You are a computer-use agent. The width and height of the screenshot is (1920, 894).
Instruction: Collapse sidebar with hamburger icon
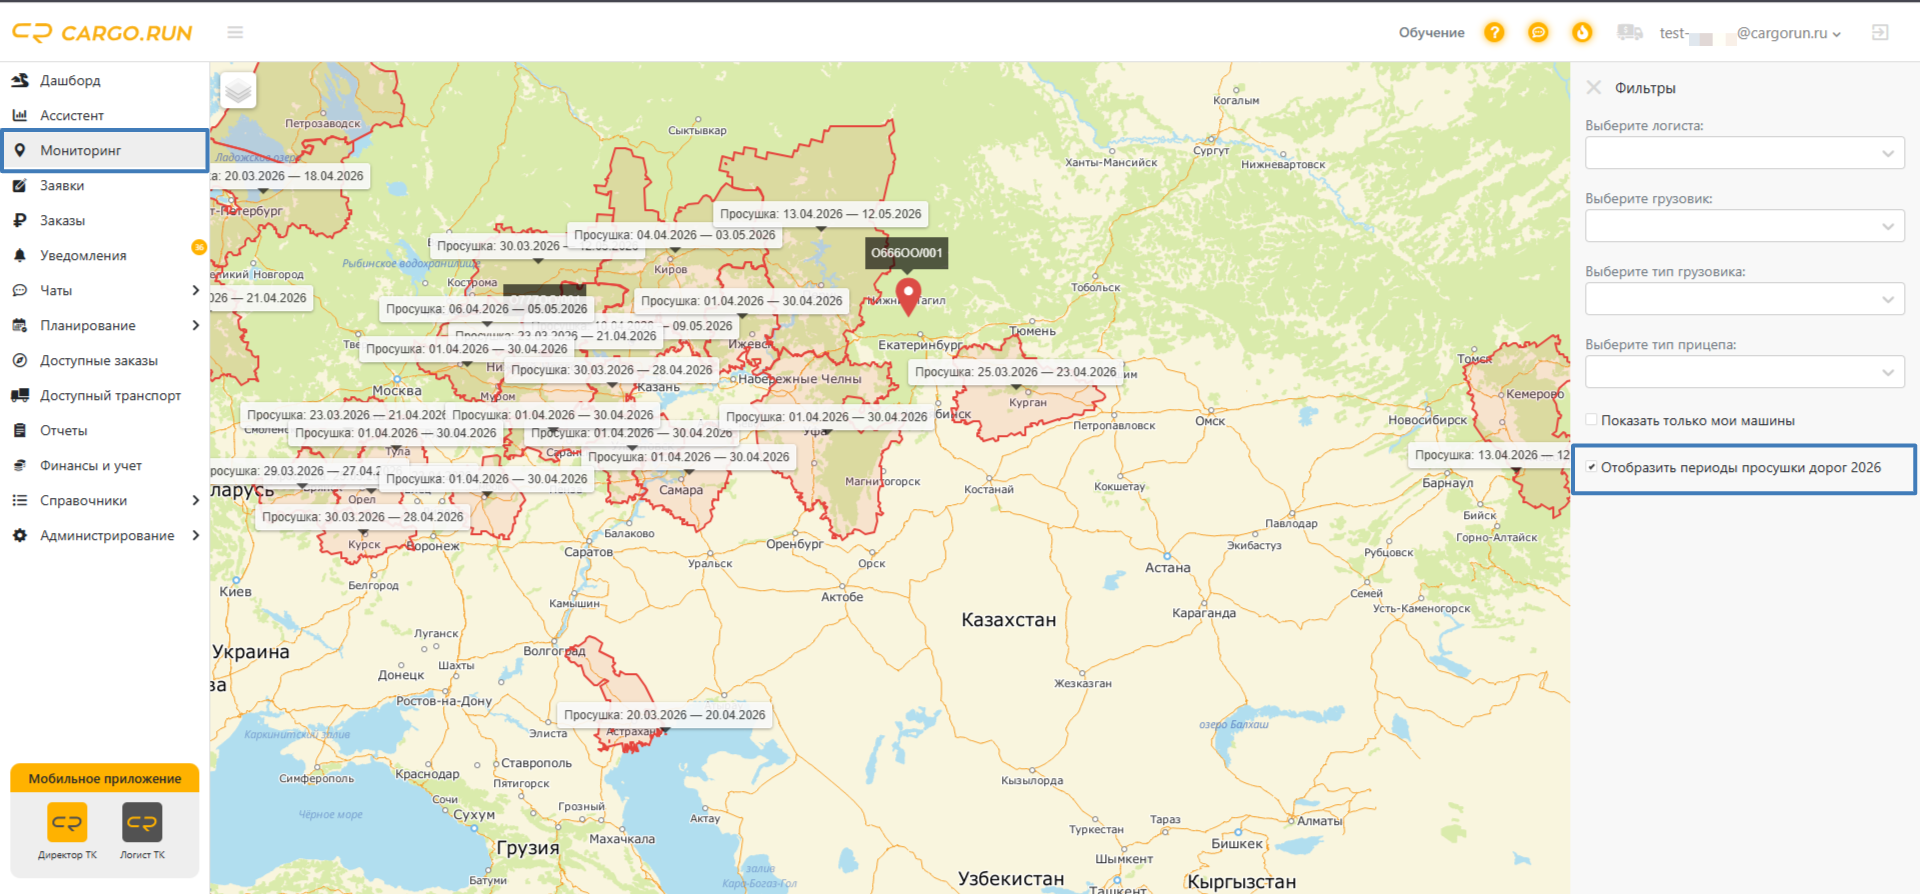235,33
